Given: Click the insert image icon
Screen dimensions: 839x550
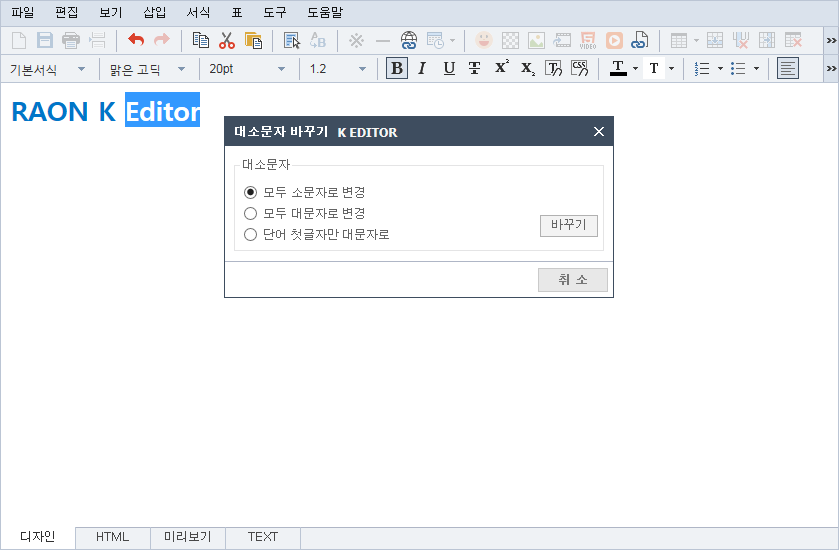Looking at the screenshot, I should [x=536, y=41].
